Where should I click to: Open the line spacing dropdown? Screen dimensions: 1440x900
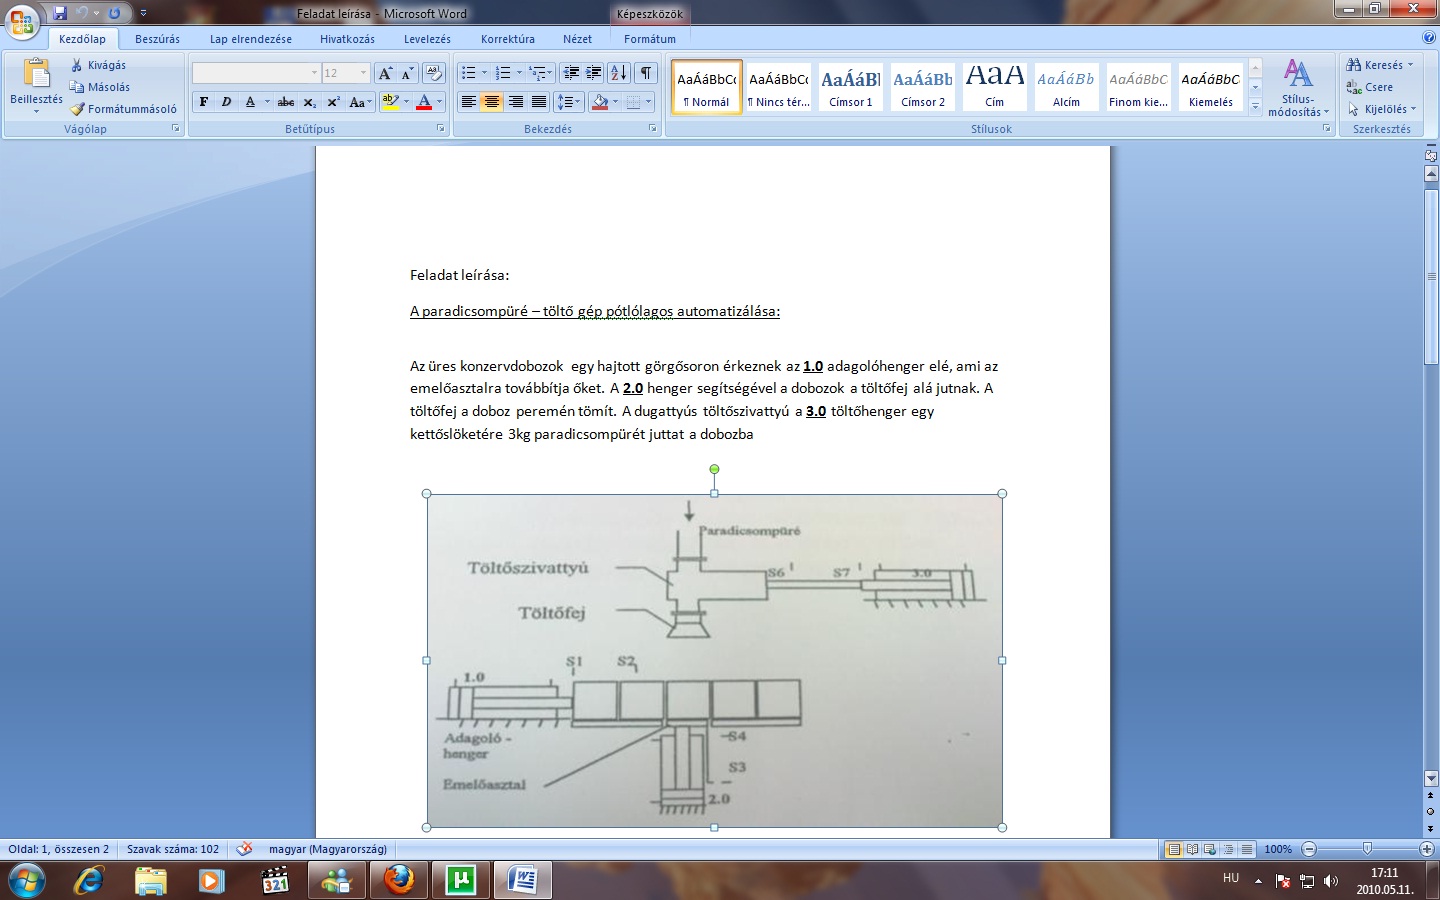569,102
